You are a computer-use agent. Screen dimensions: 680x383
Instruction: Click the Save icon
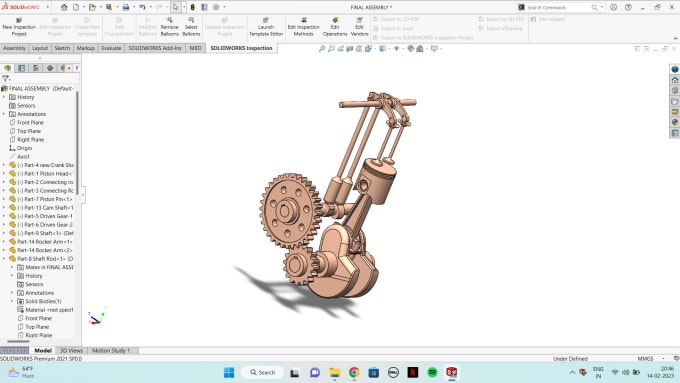pyautogui.click(x=109, y=7)
